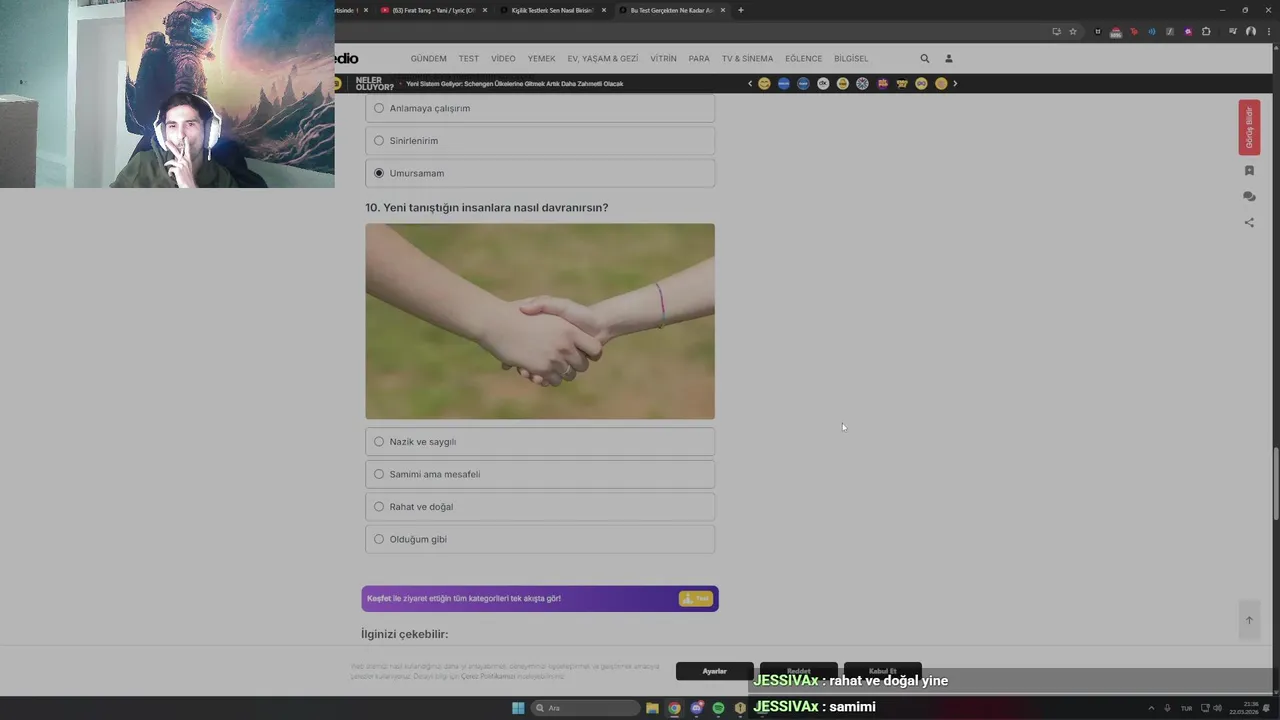Select the 'Sinirlenirim' option
This screenshot has height=720, width=1280.
(x=540, y=141)
